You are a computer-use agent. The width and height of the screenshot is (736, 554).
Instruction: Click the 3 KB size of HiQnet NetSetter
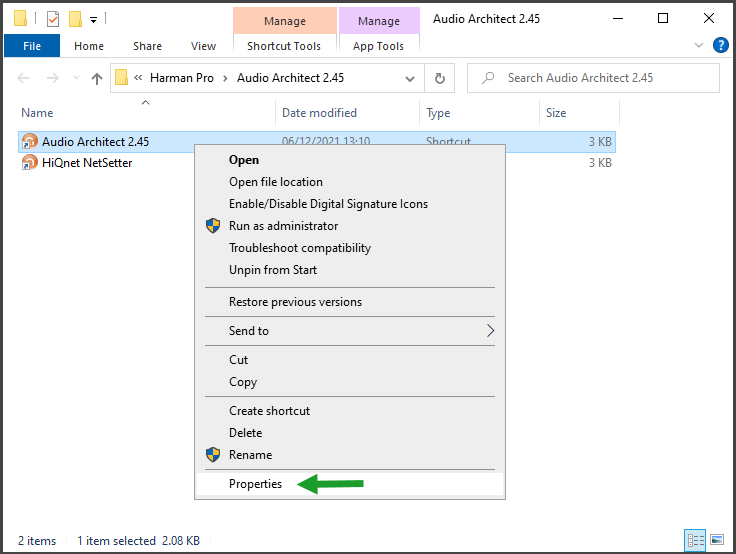(600, 163)
